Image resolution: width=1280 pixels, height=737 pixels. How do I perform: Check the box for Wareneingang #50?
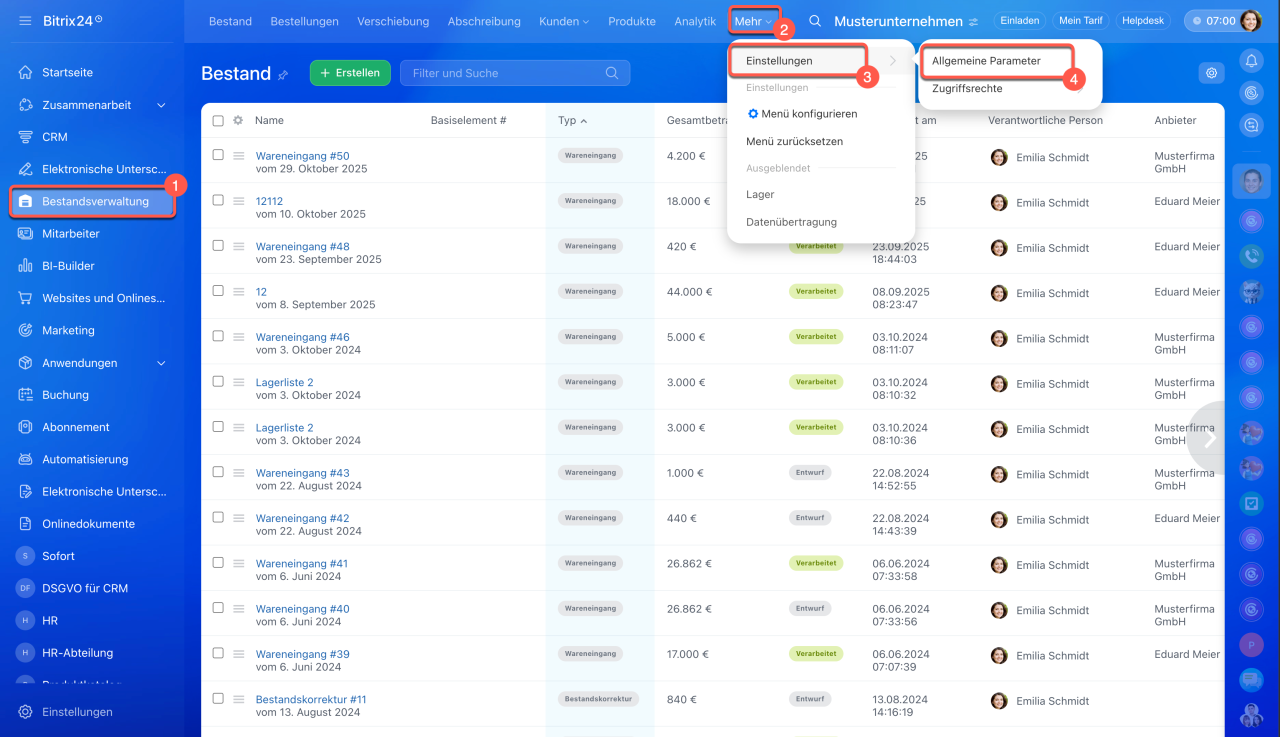(x=218, y=155)
